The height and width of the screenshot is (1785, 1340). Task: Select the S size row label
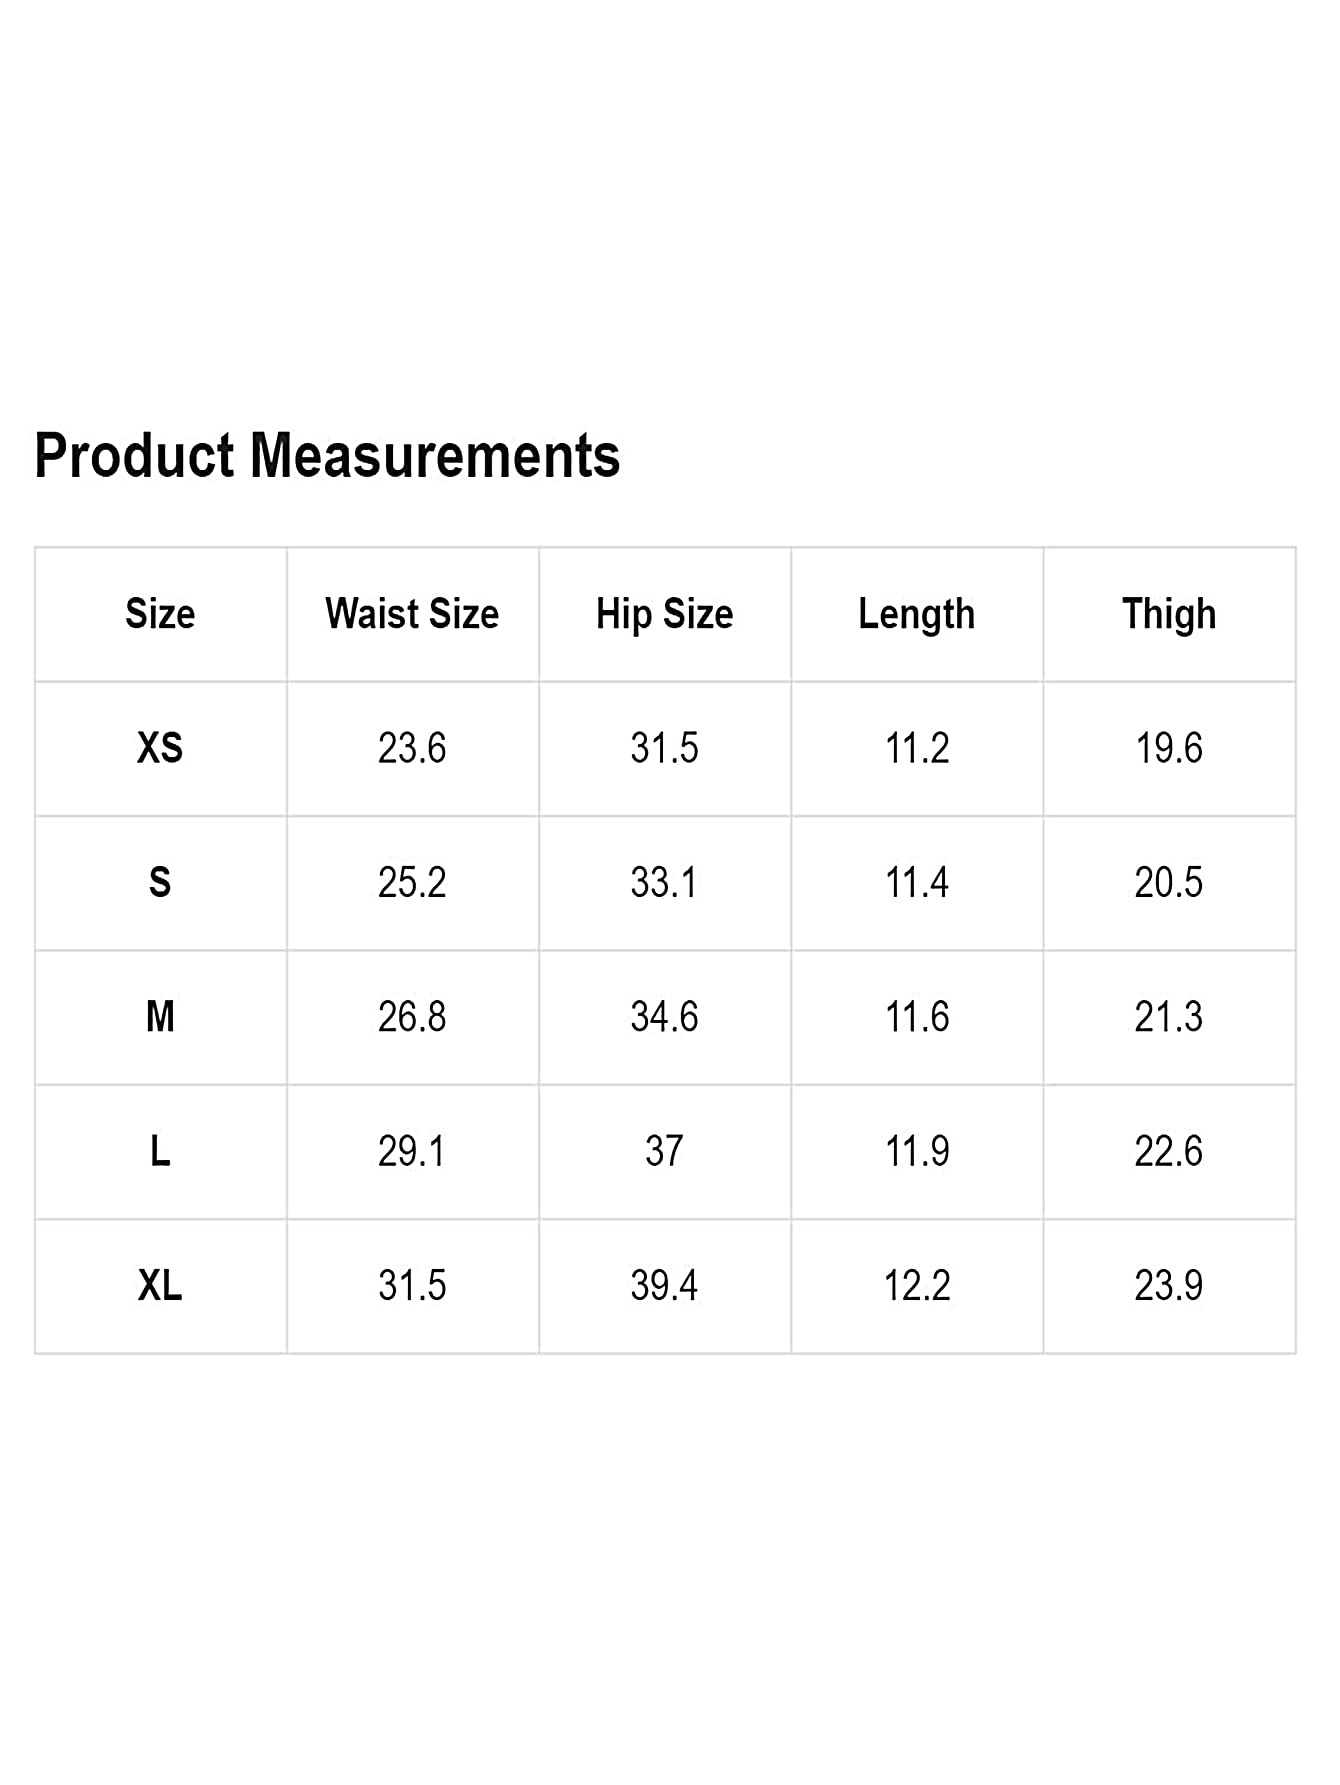point(160,882)
